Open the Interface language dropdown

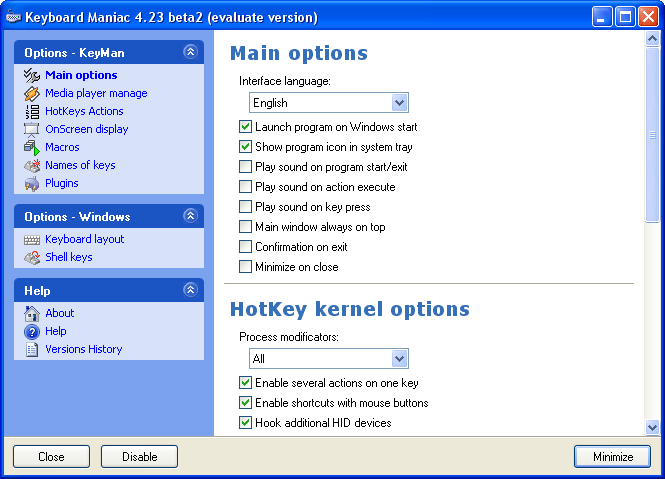tap(400, 103)
